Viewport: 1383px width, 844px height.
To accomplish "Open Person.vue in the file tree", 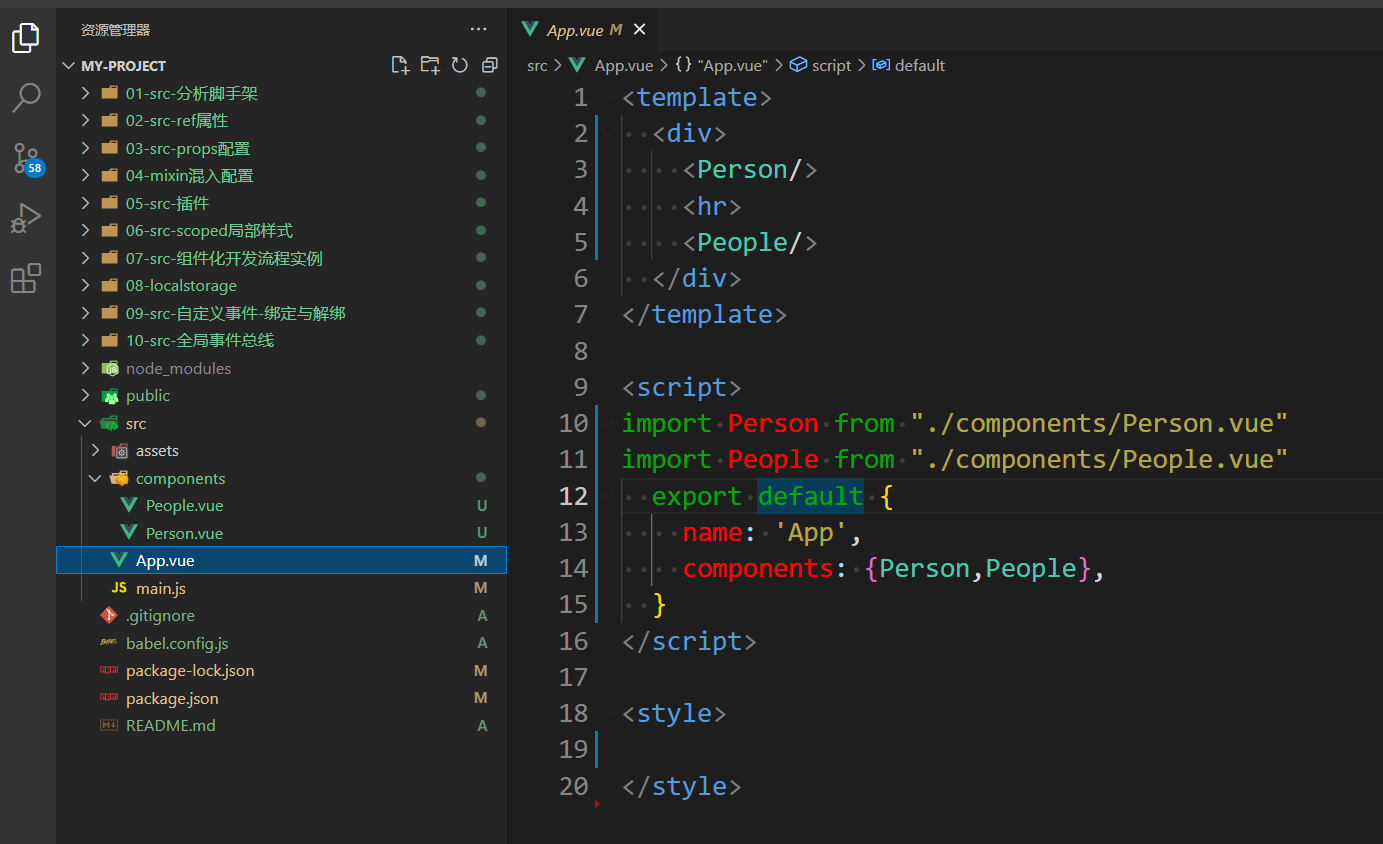I will point(282,533).
